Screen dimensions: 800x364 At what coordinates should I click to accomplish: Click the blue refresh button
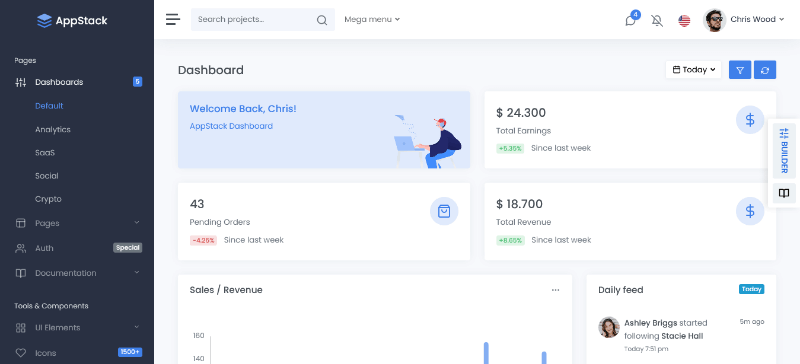point(765,70)
